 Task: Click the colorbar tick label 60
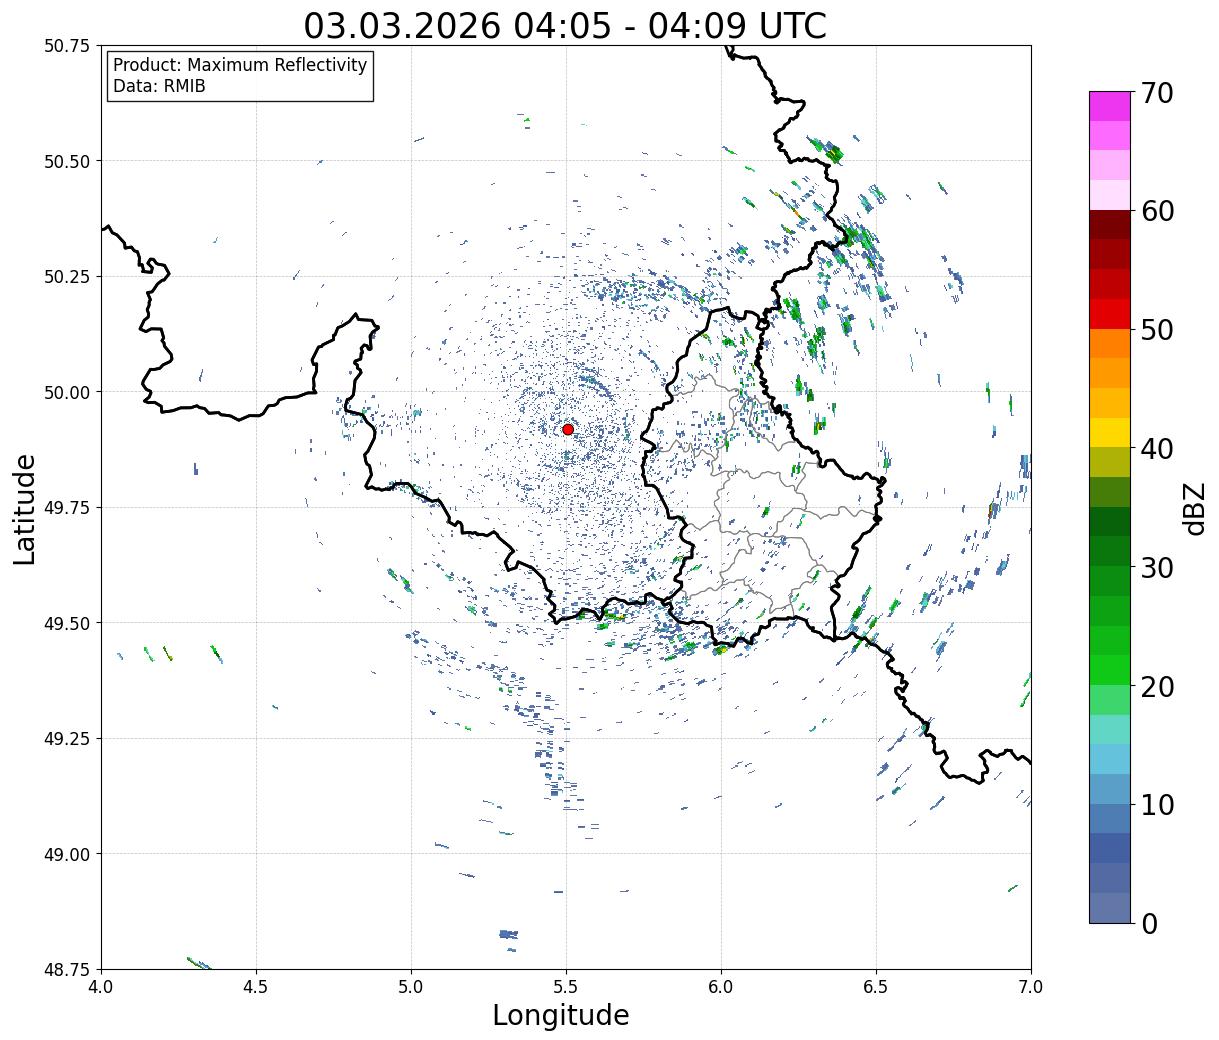pyautogui.click(x=1157, y=211)
